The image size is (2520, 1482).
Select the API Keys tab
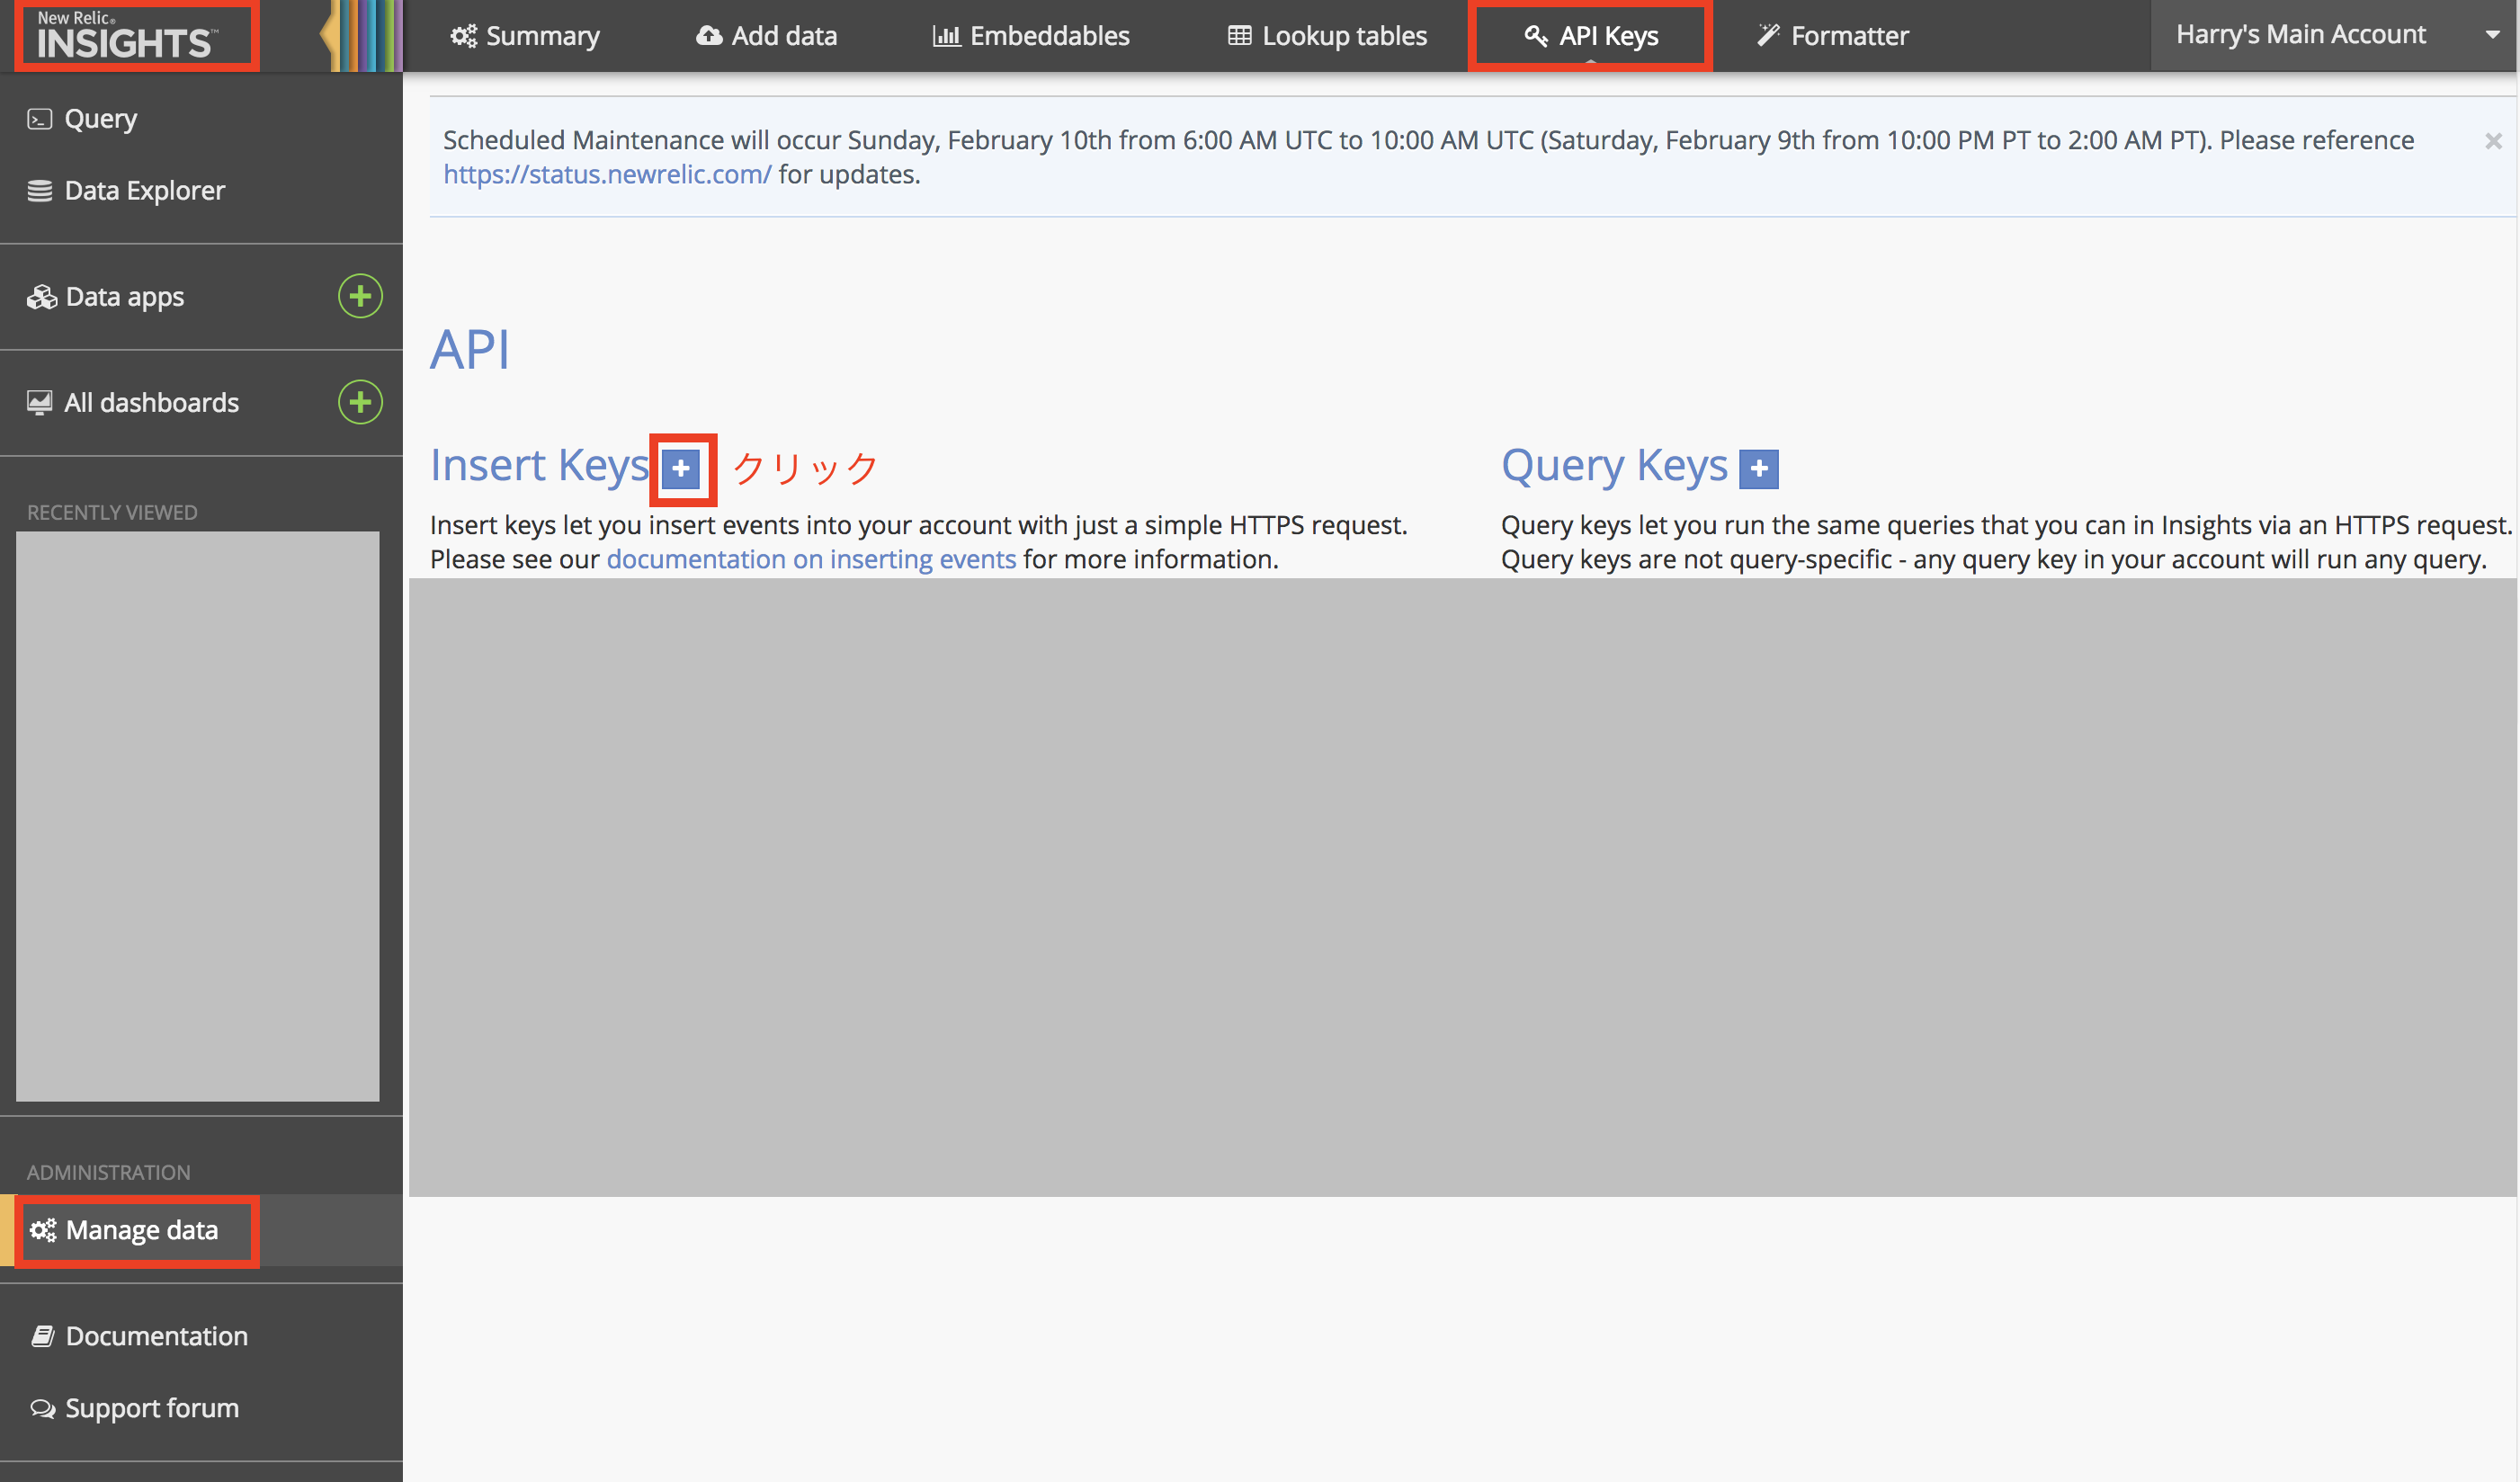click(x=1591, y=36)
